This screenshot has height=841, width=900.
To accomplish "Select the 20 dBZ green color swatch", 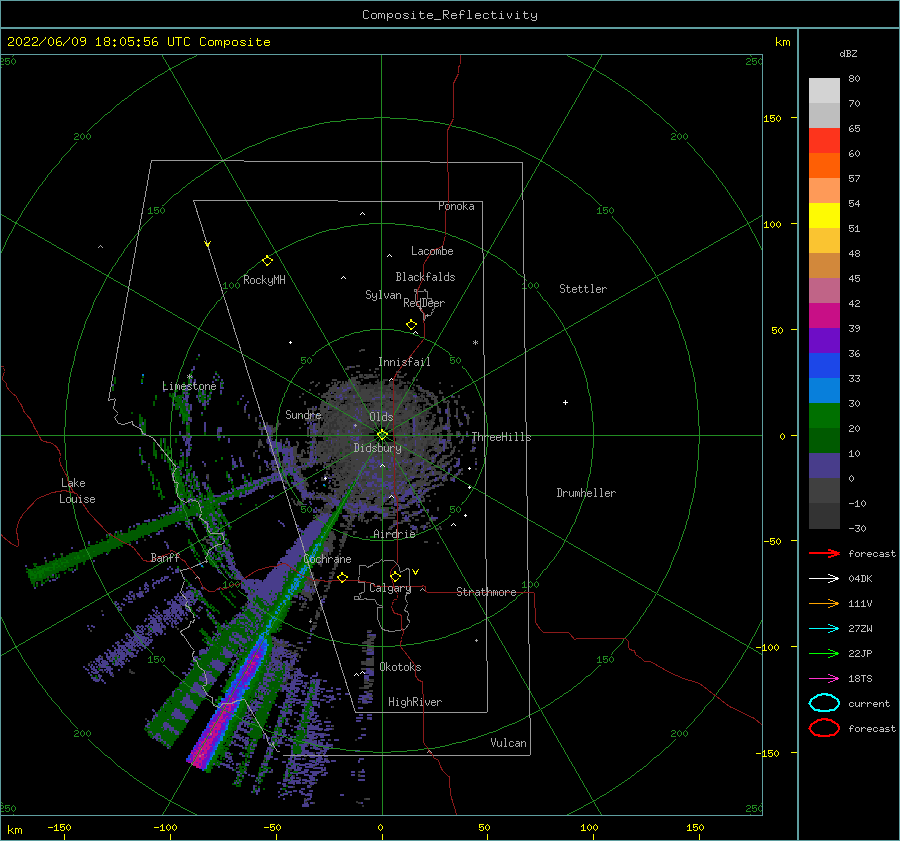I will pyautogui.click(x=824, y=416).
